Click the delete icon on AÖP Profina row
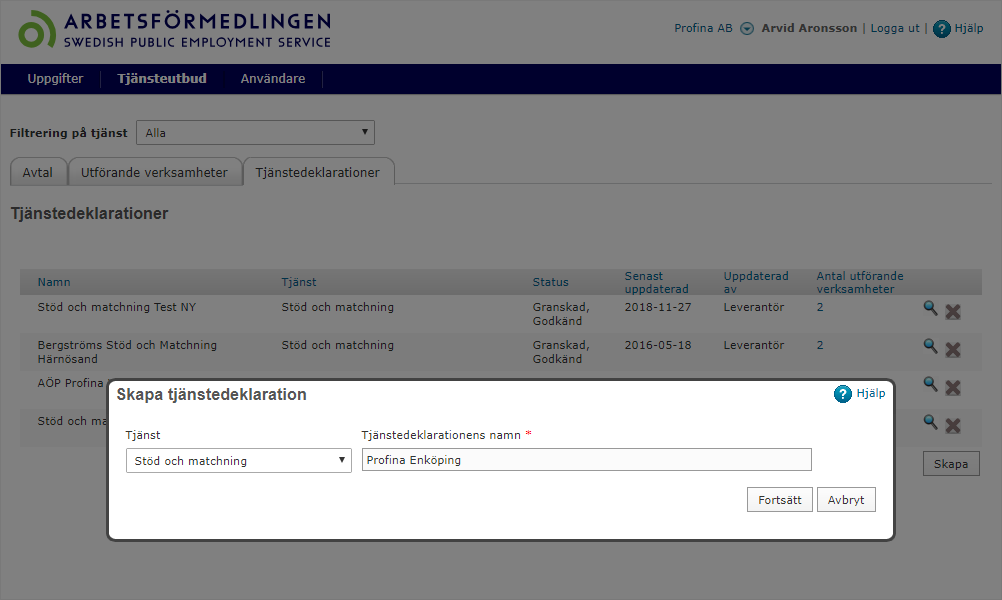1002x600 pixels. tap(953, 387)
